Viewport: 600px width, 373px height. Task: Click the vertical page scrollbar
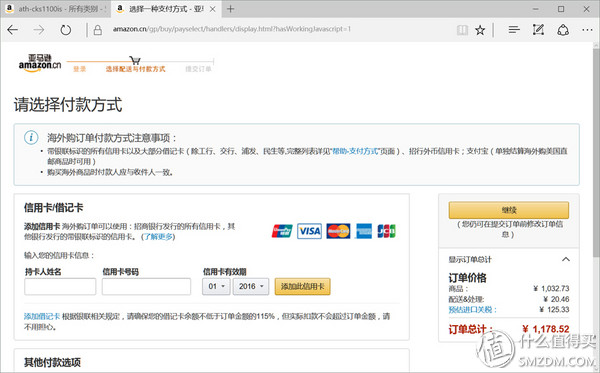[596, 153]
